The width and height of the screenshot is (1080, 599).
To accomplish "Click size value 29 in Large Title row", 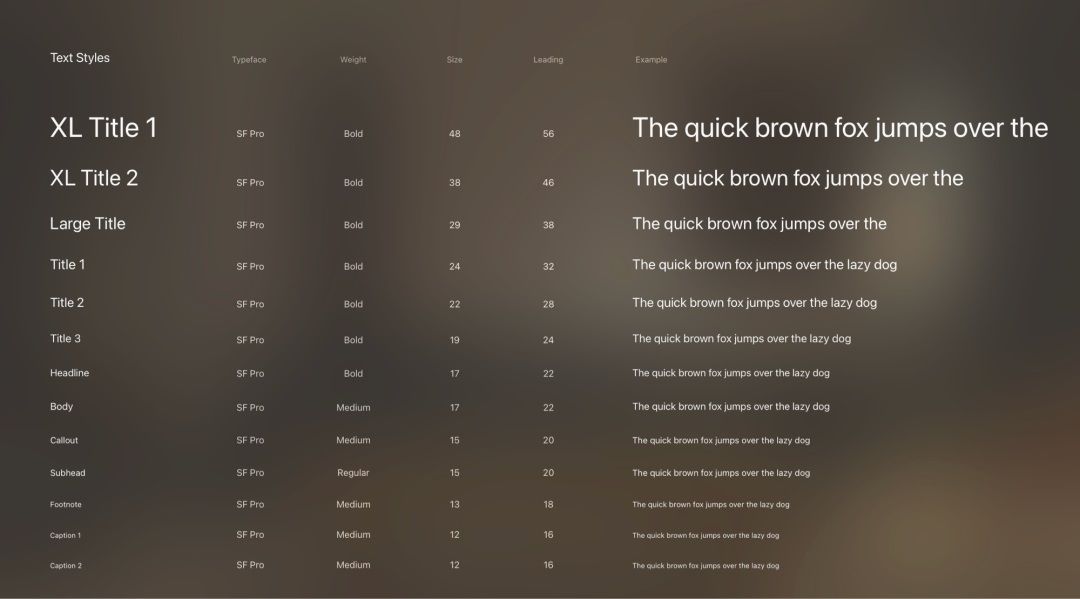I will [455, 224].
